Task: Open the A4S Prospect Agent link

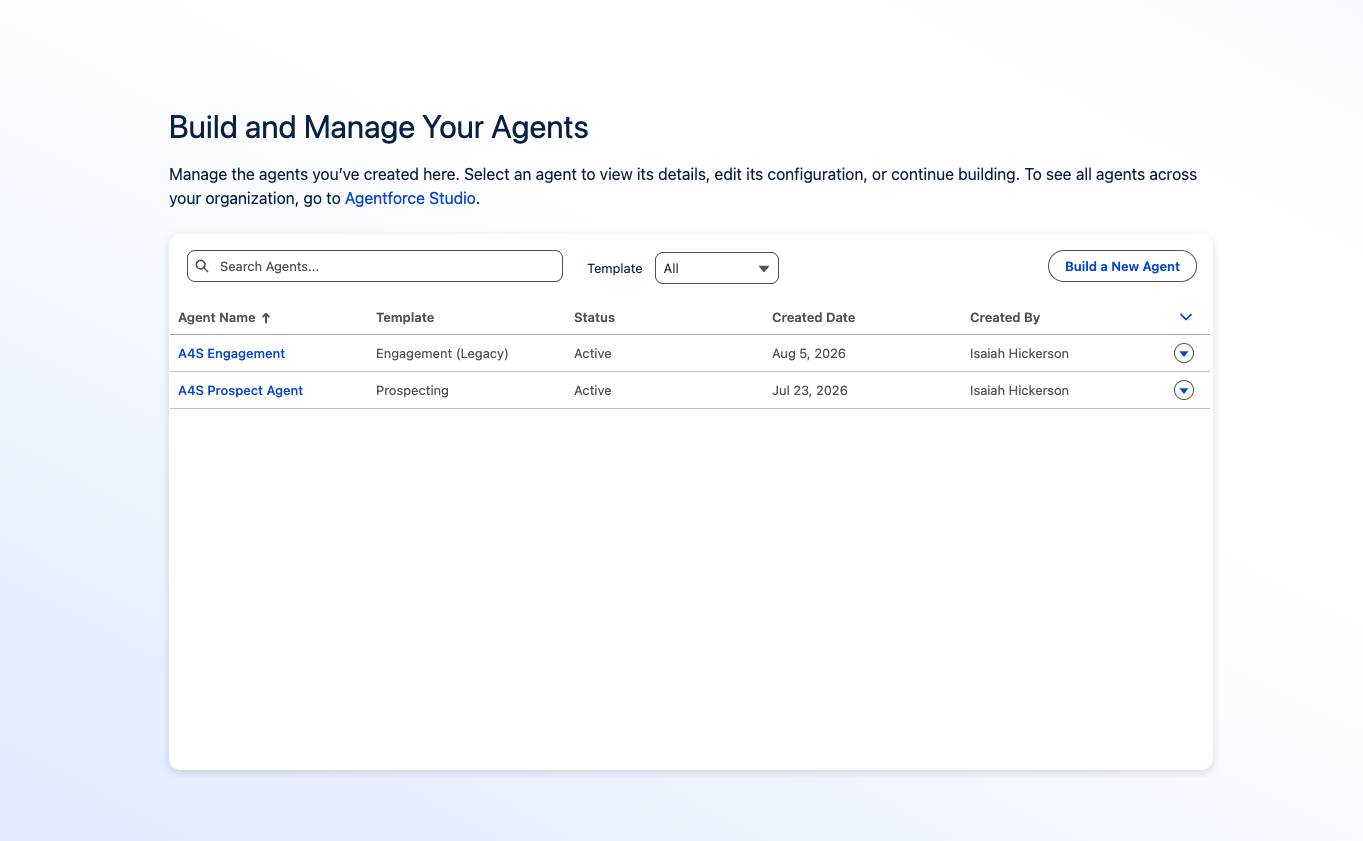Action: point(240,390)
